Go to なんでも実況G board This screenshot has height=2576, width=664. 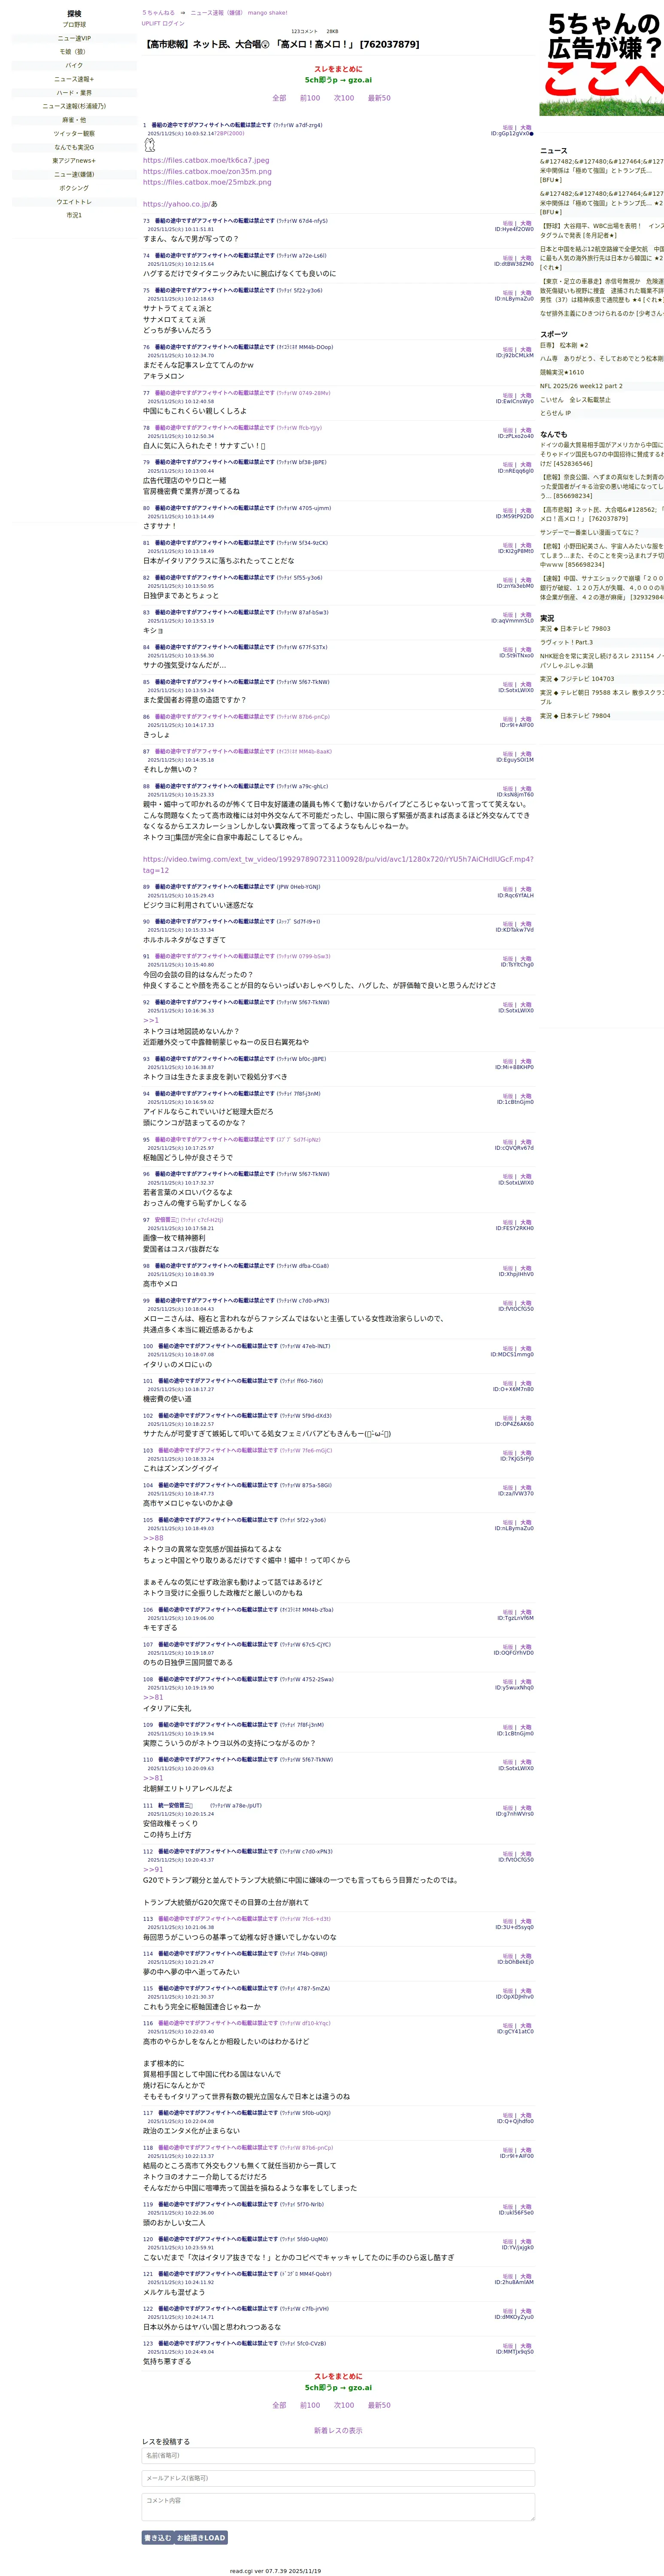74,147
